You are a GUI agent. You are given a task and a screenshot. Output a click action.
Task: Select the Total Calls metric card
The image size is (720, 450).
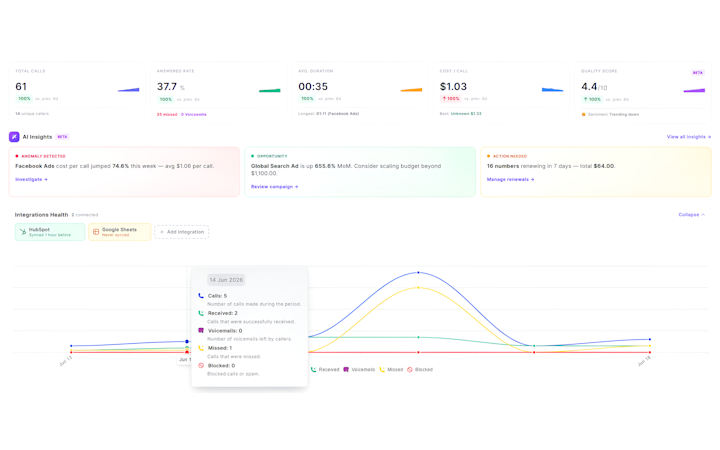click(x=77, y=92)
